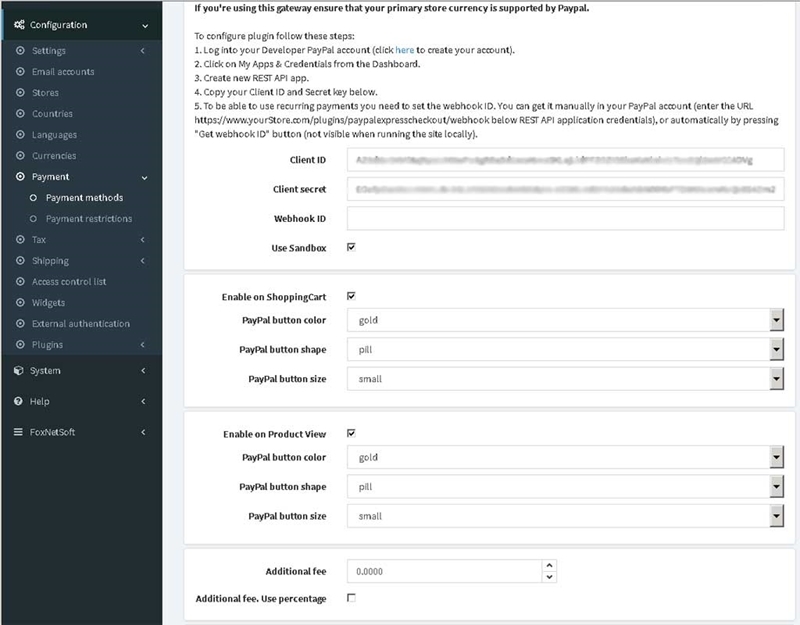
Task: Expand the System menu arrow
Action: coord(143,370)
